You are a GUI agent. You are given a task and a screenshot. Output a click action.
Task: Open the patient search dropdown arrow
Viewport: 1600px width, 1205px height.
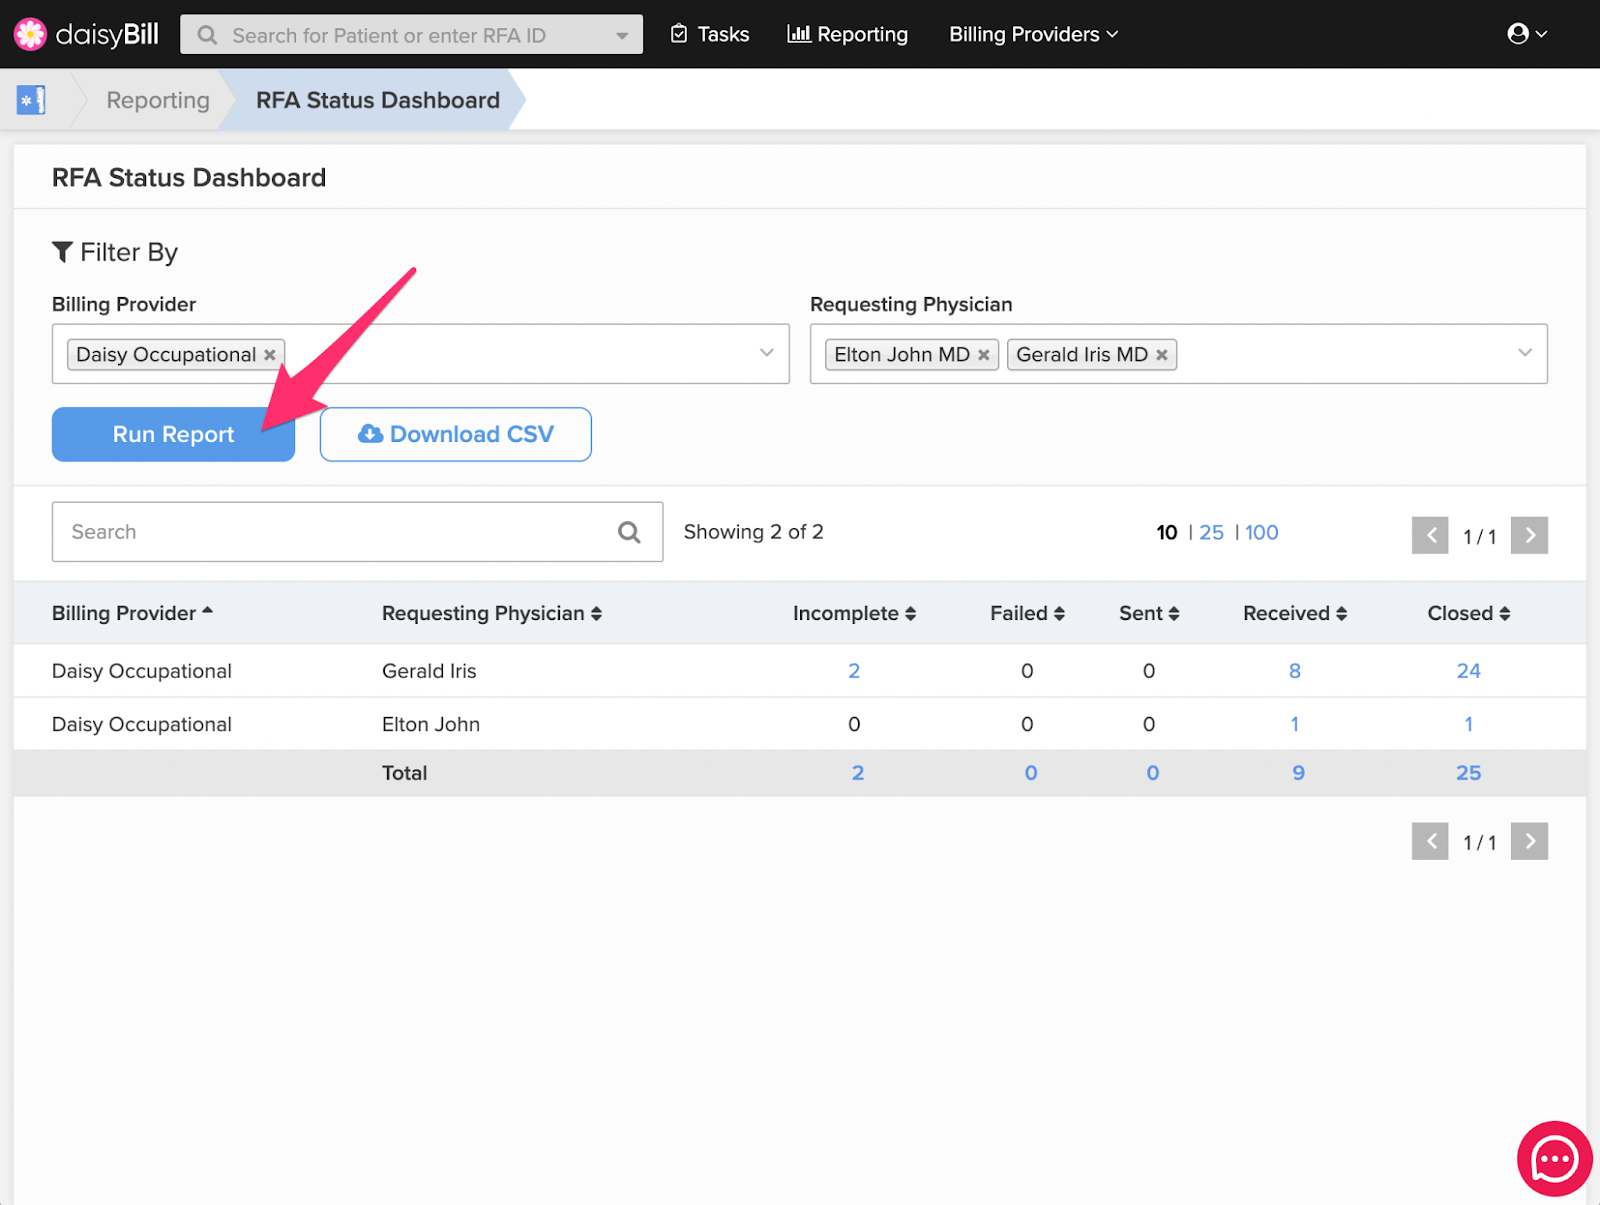point(622,35)
